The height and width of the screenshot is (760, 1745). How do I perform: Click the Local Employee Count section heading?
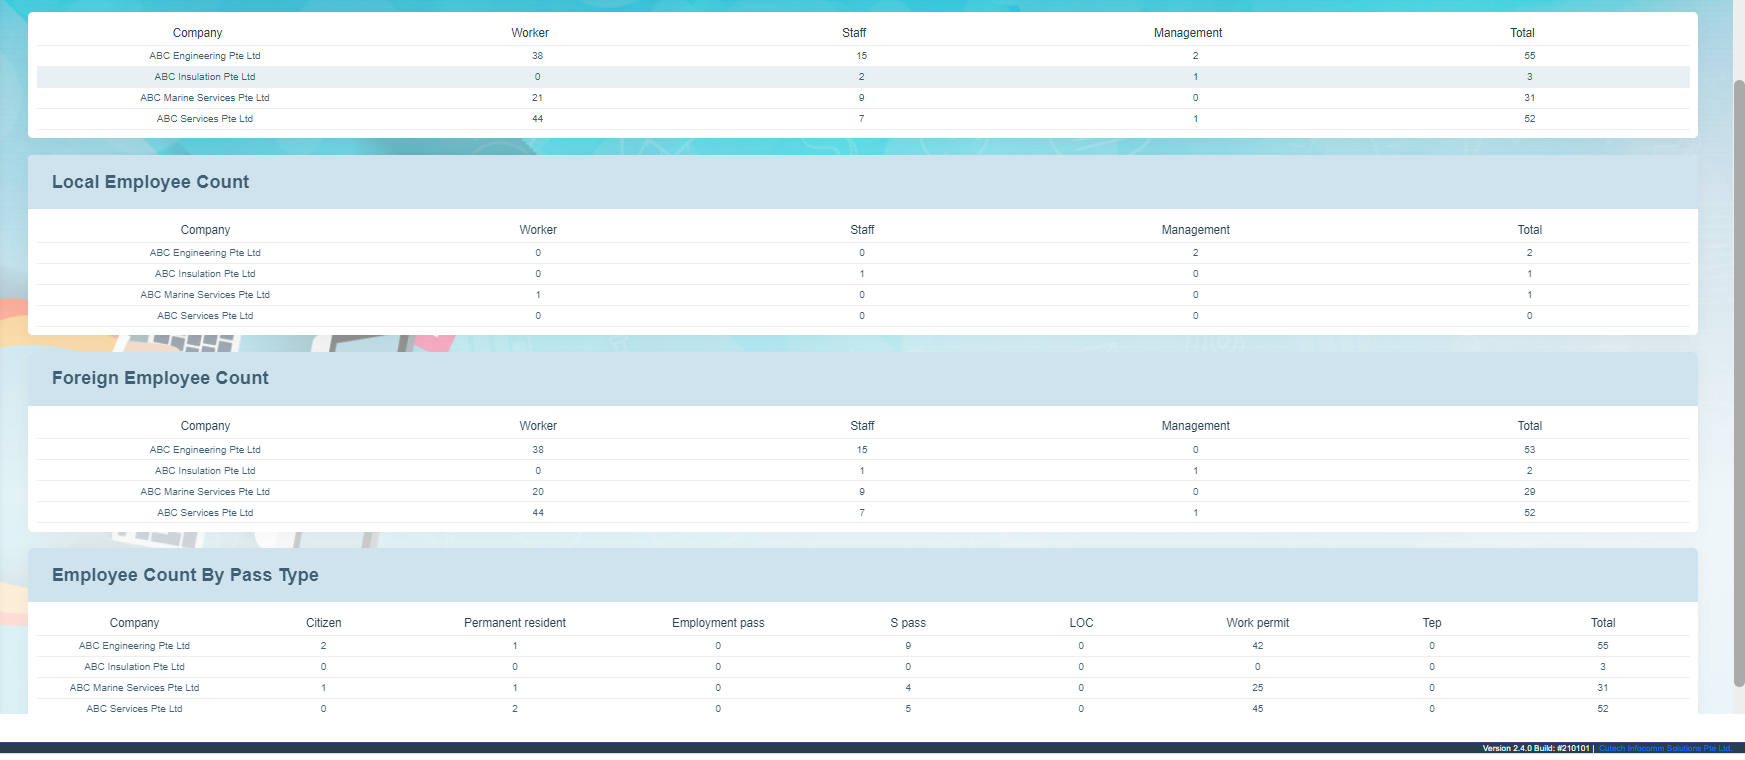click(150, 182)
